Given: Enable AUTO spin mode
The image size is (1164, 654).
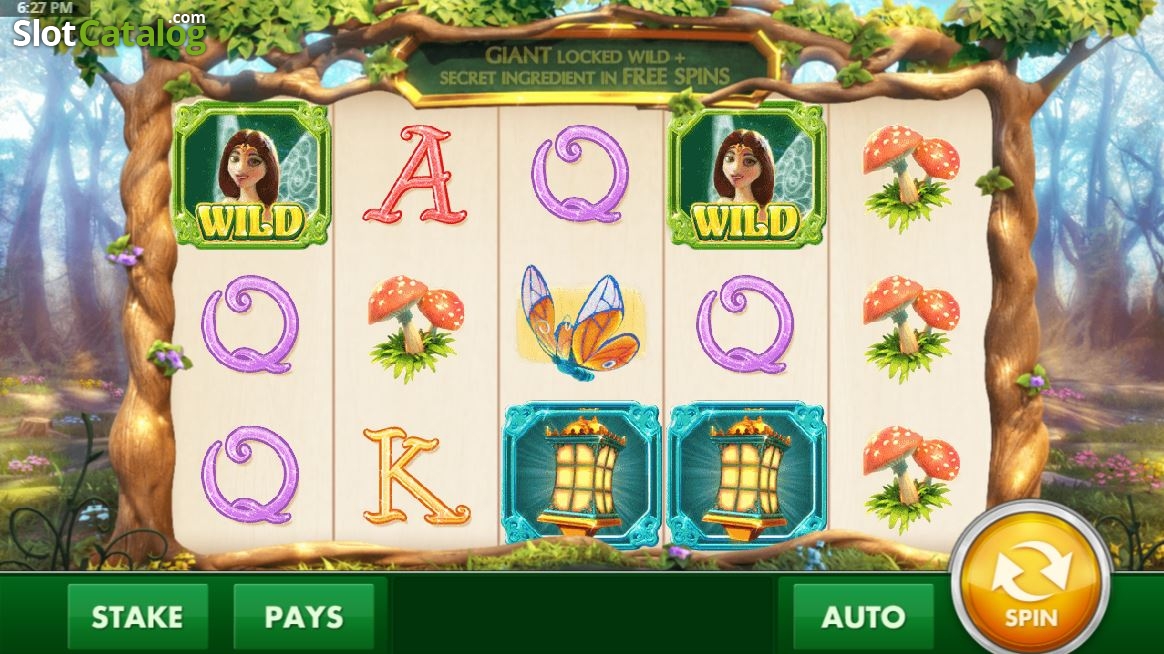Looking at the screenshot, I should pos(863,617).
